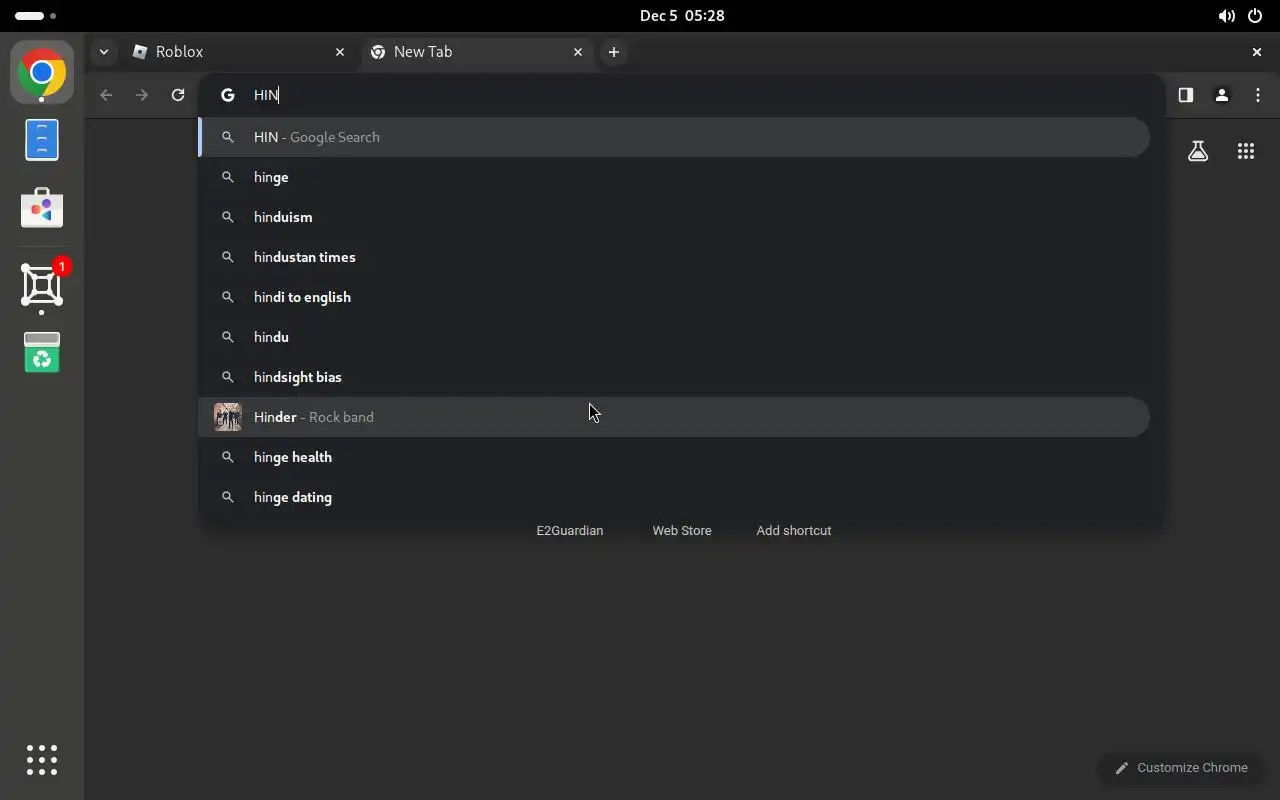Select the 'hinge' suggestion
The width and height of the screenshot is (1280, 800).
click(x=674, y=177)
